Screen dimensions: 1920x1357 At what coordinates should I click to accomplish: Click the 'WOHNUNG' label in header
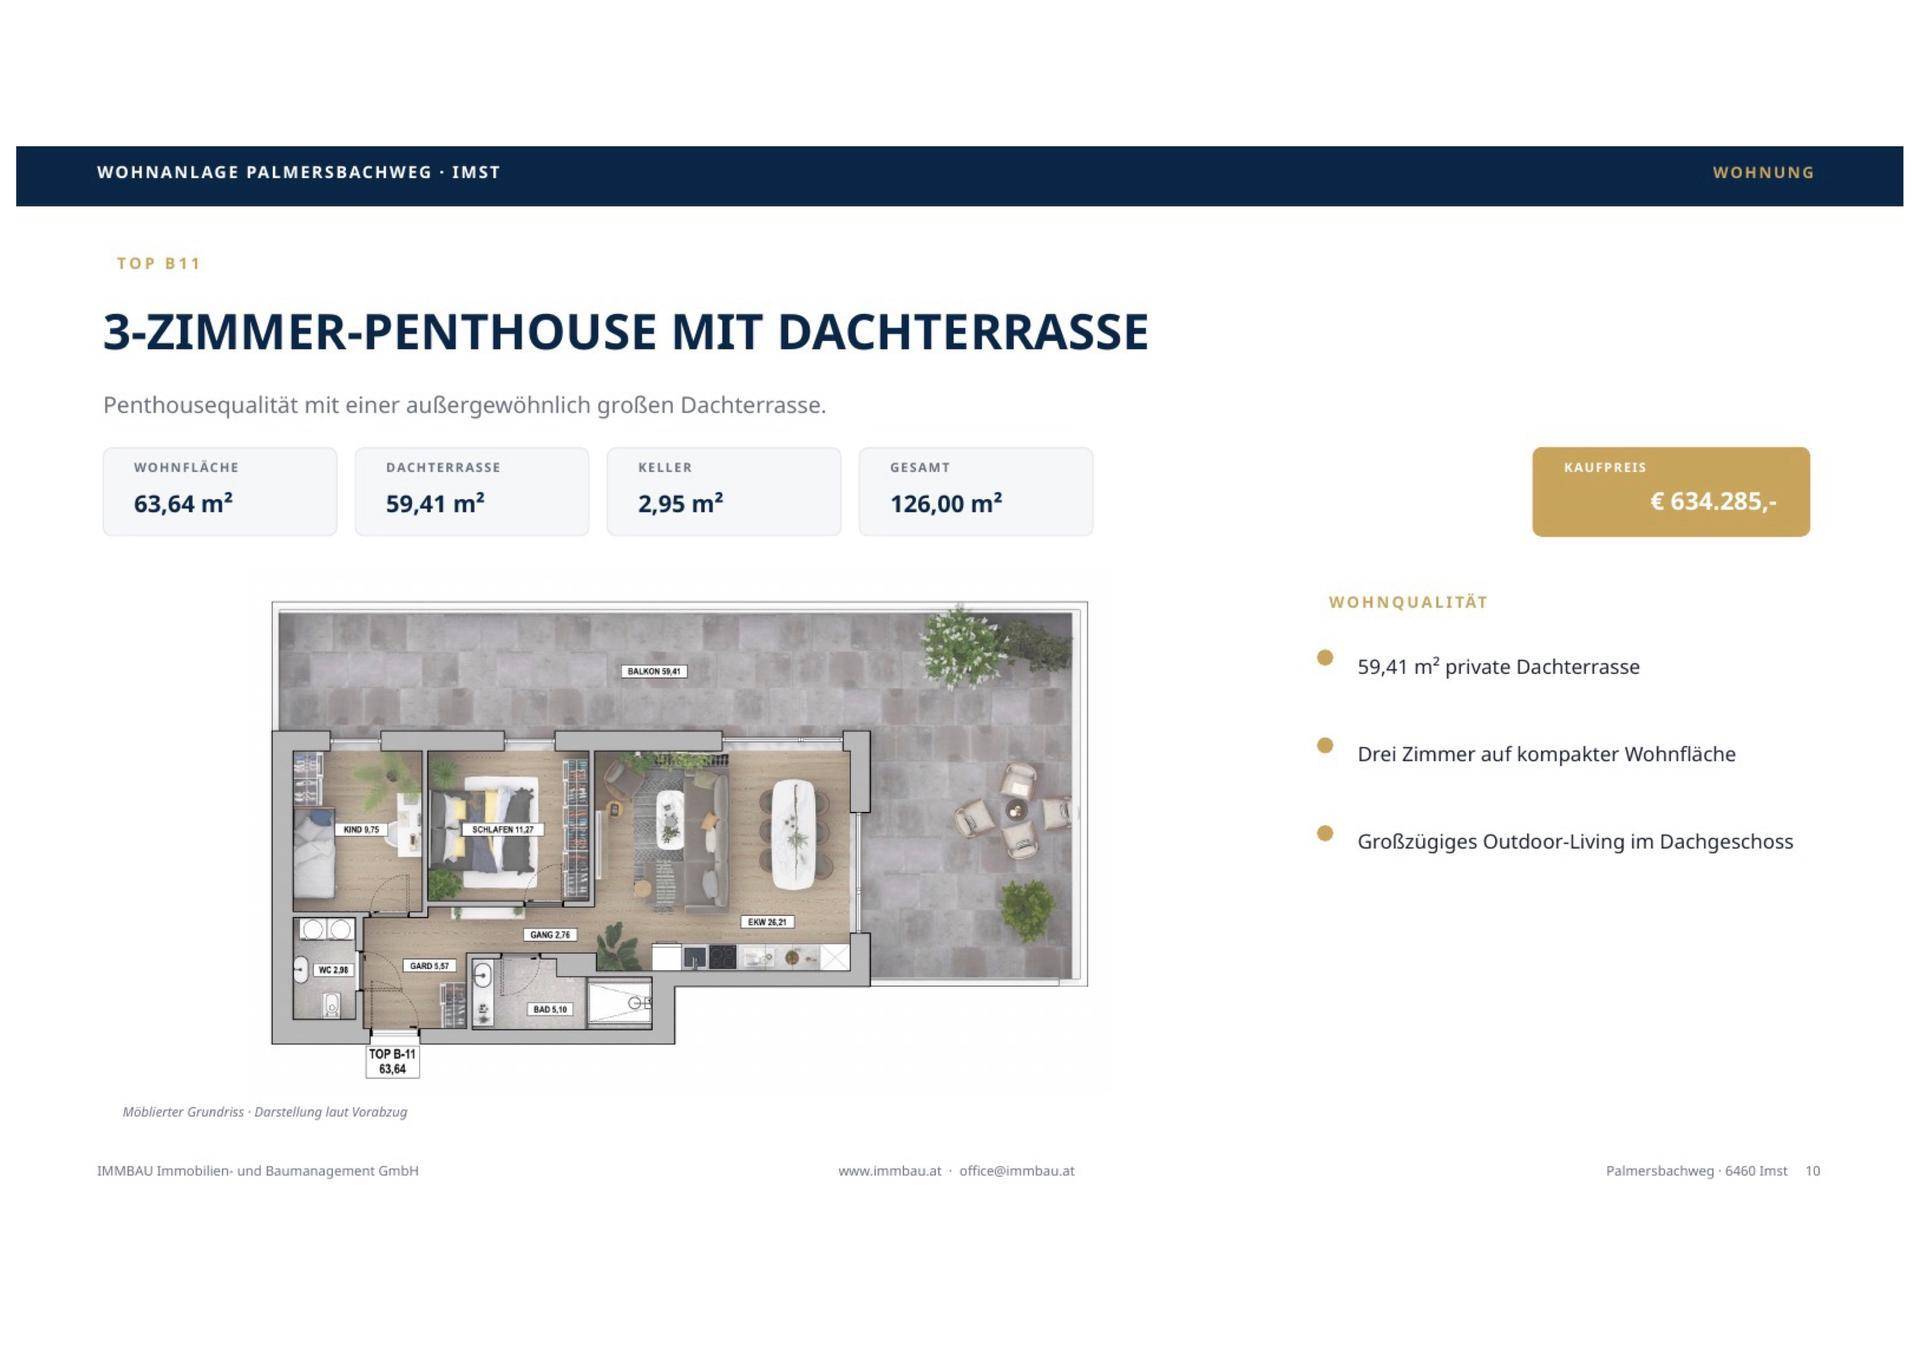coord(1763,172)
